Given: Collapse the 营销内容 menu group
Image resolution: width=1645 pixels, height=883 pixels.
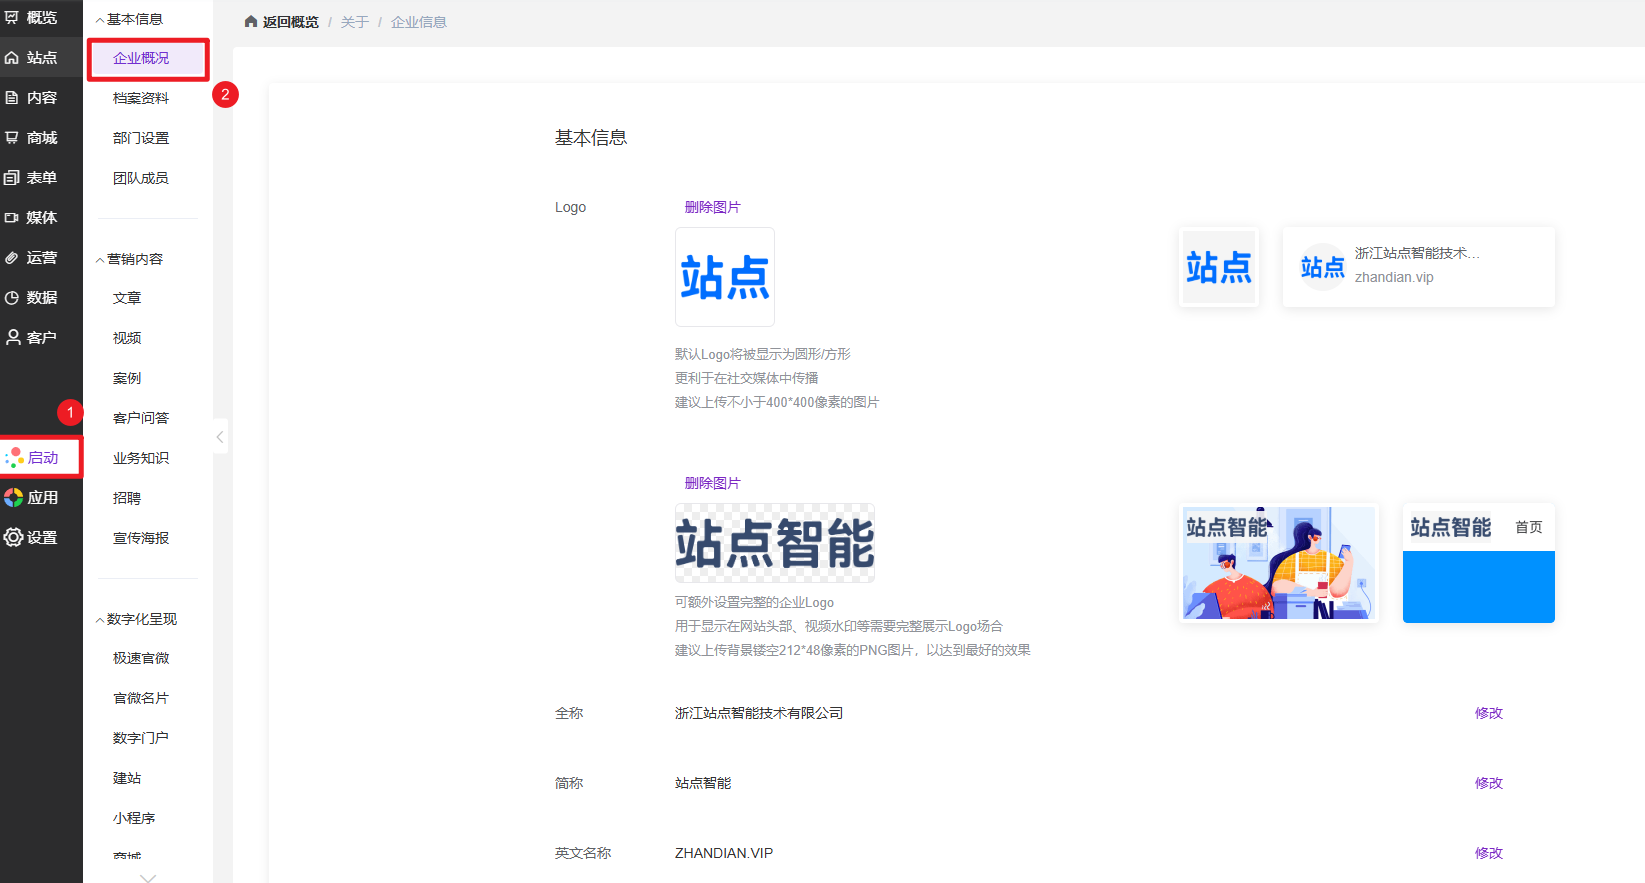Looking at the screenshot, I should click(x=100, y=260).
